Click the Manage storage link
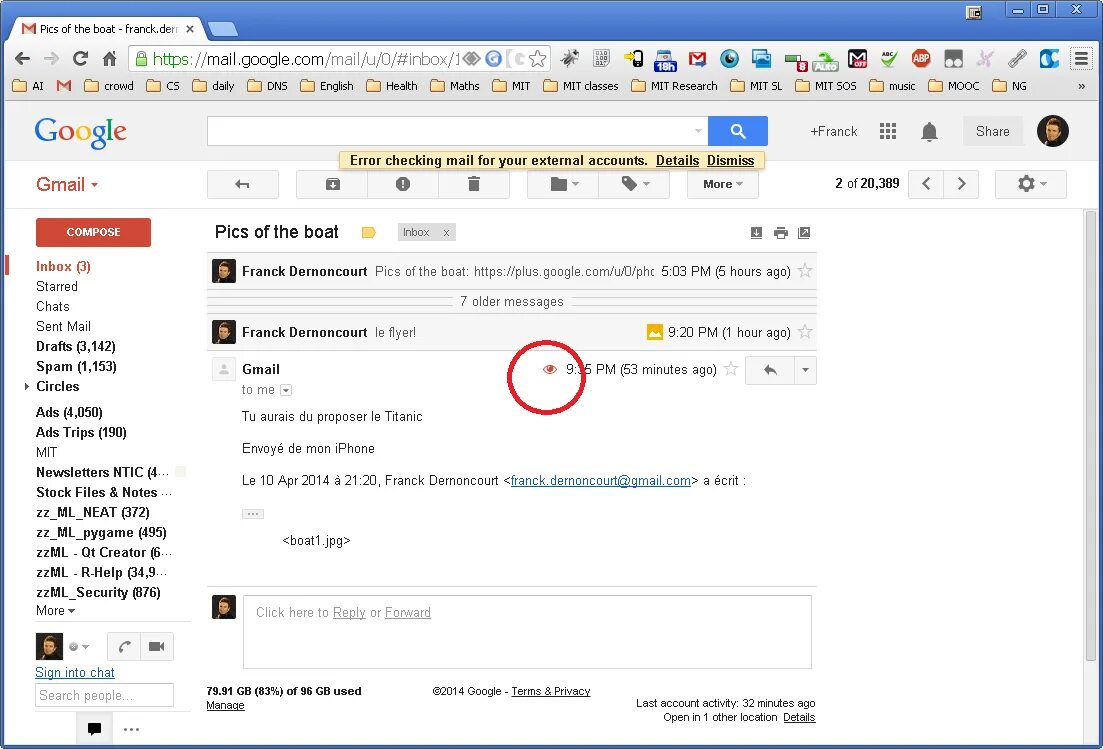 [x=225, y=705]
